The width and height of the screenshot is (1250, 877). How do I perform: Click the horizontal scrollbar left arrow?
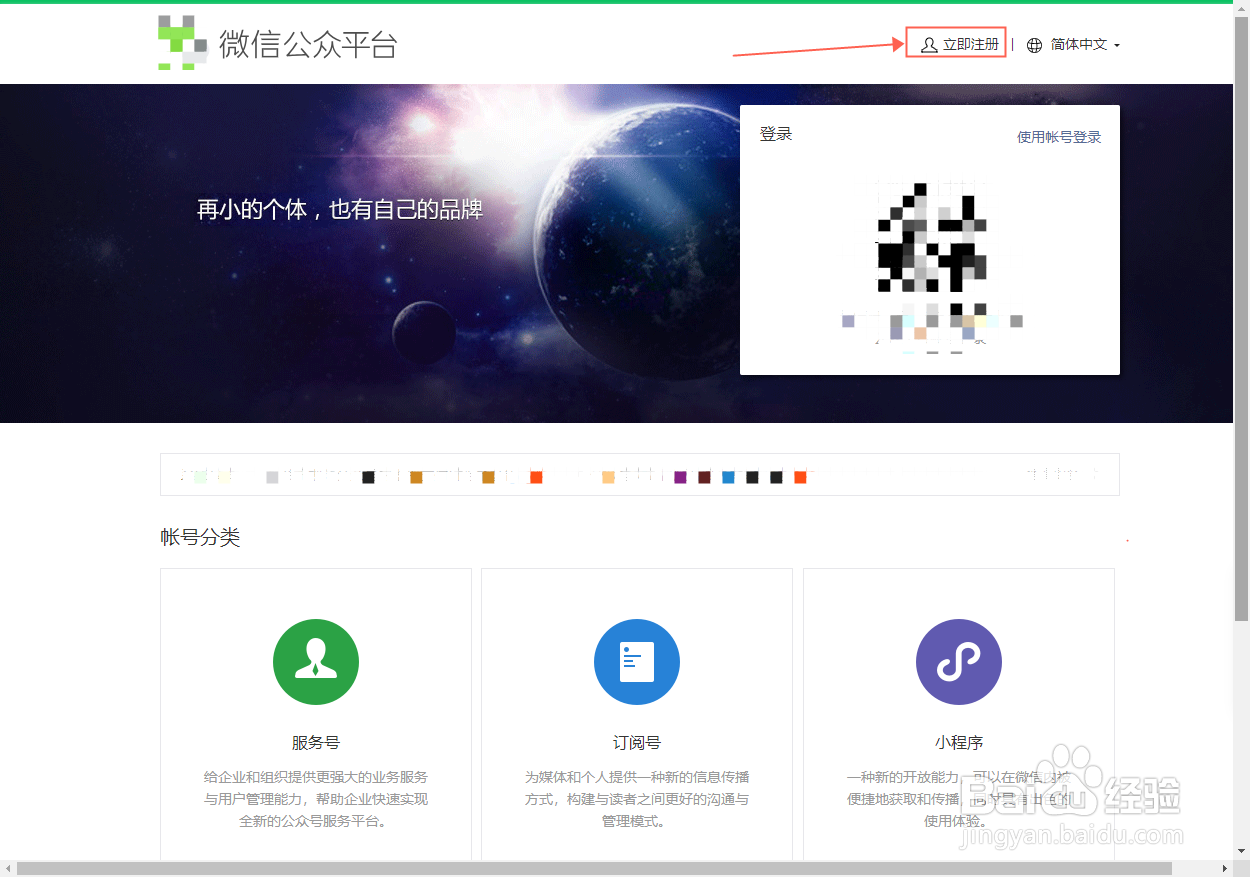click(x=8, y=869)
